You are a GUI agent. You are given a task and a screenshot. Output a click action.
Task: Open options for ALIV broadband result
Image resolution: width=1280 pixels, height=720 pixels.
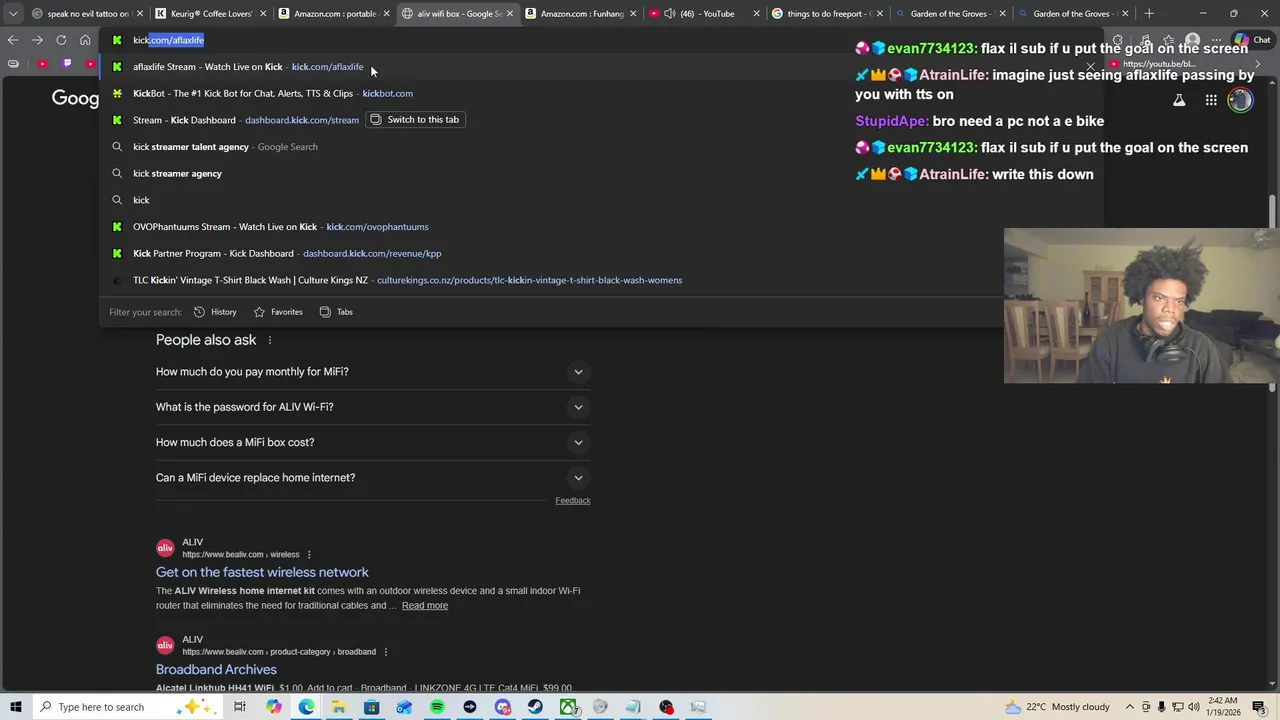click(x=385, y=652)
